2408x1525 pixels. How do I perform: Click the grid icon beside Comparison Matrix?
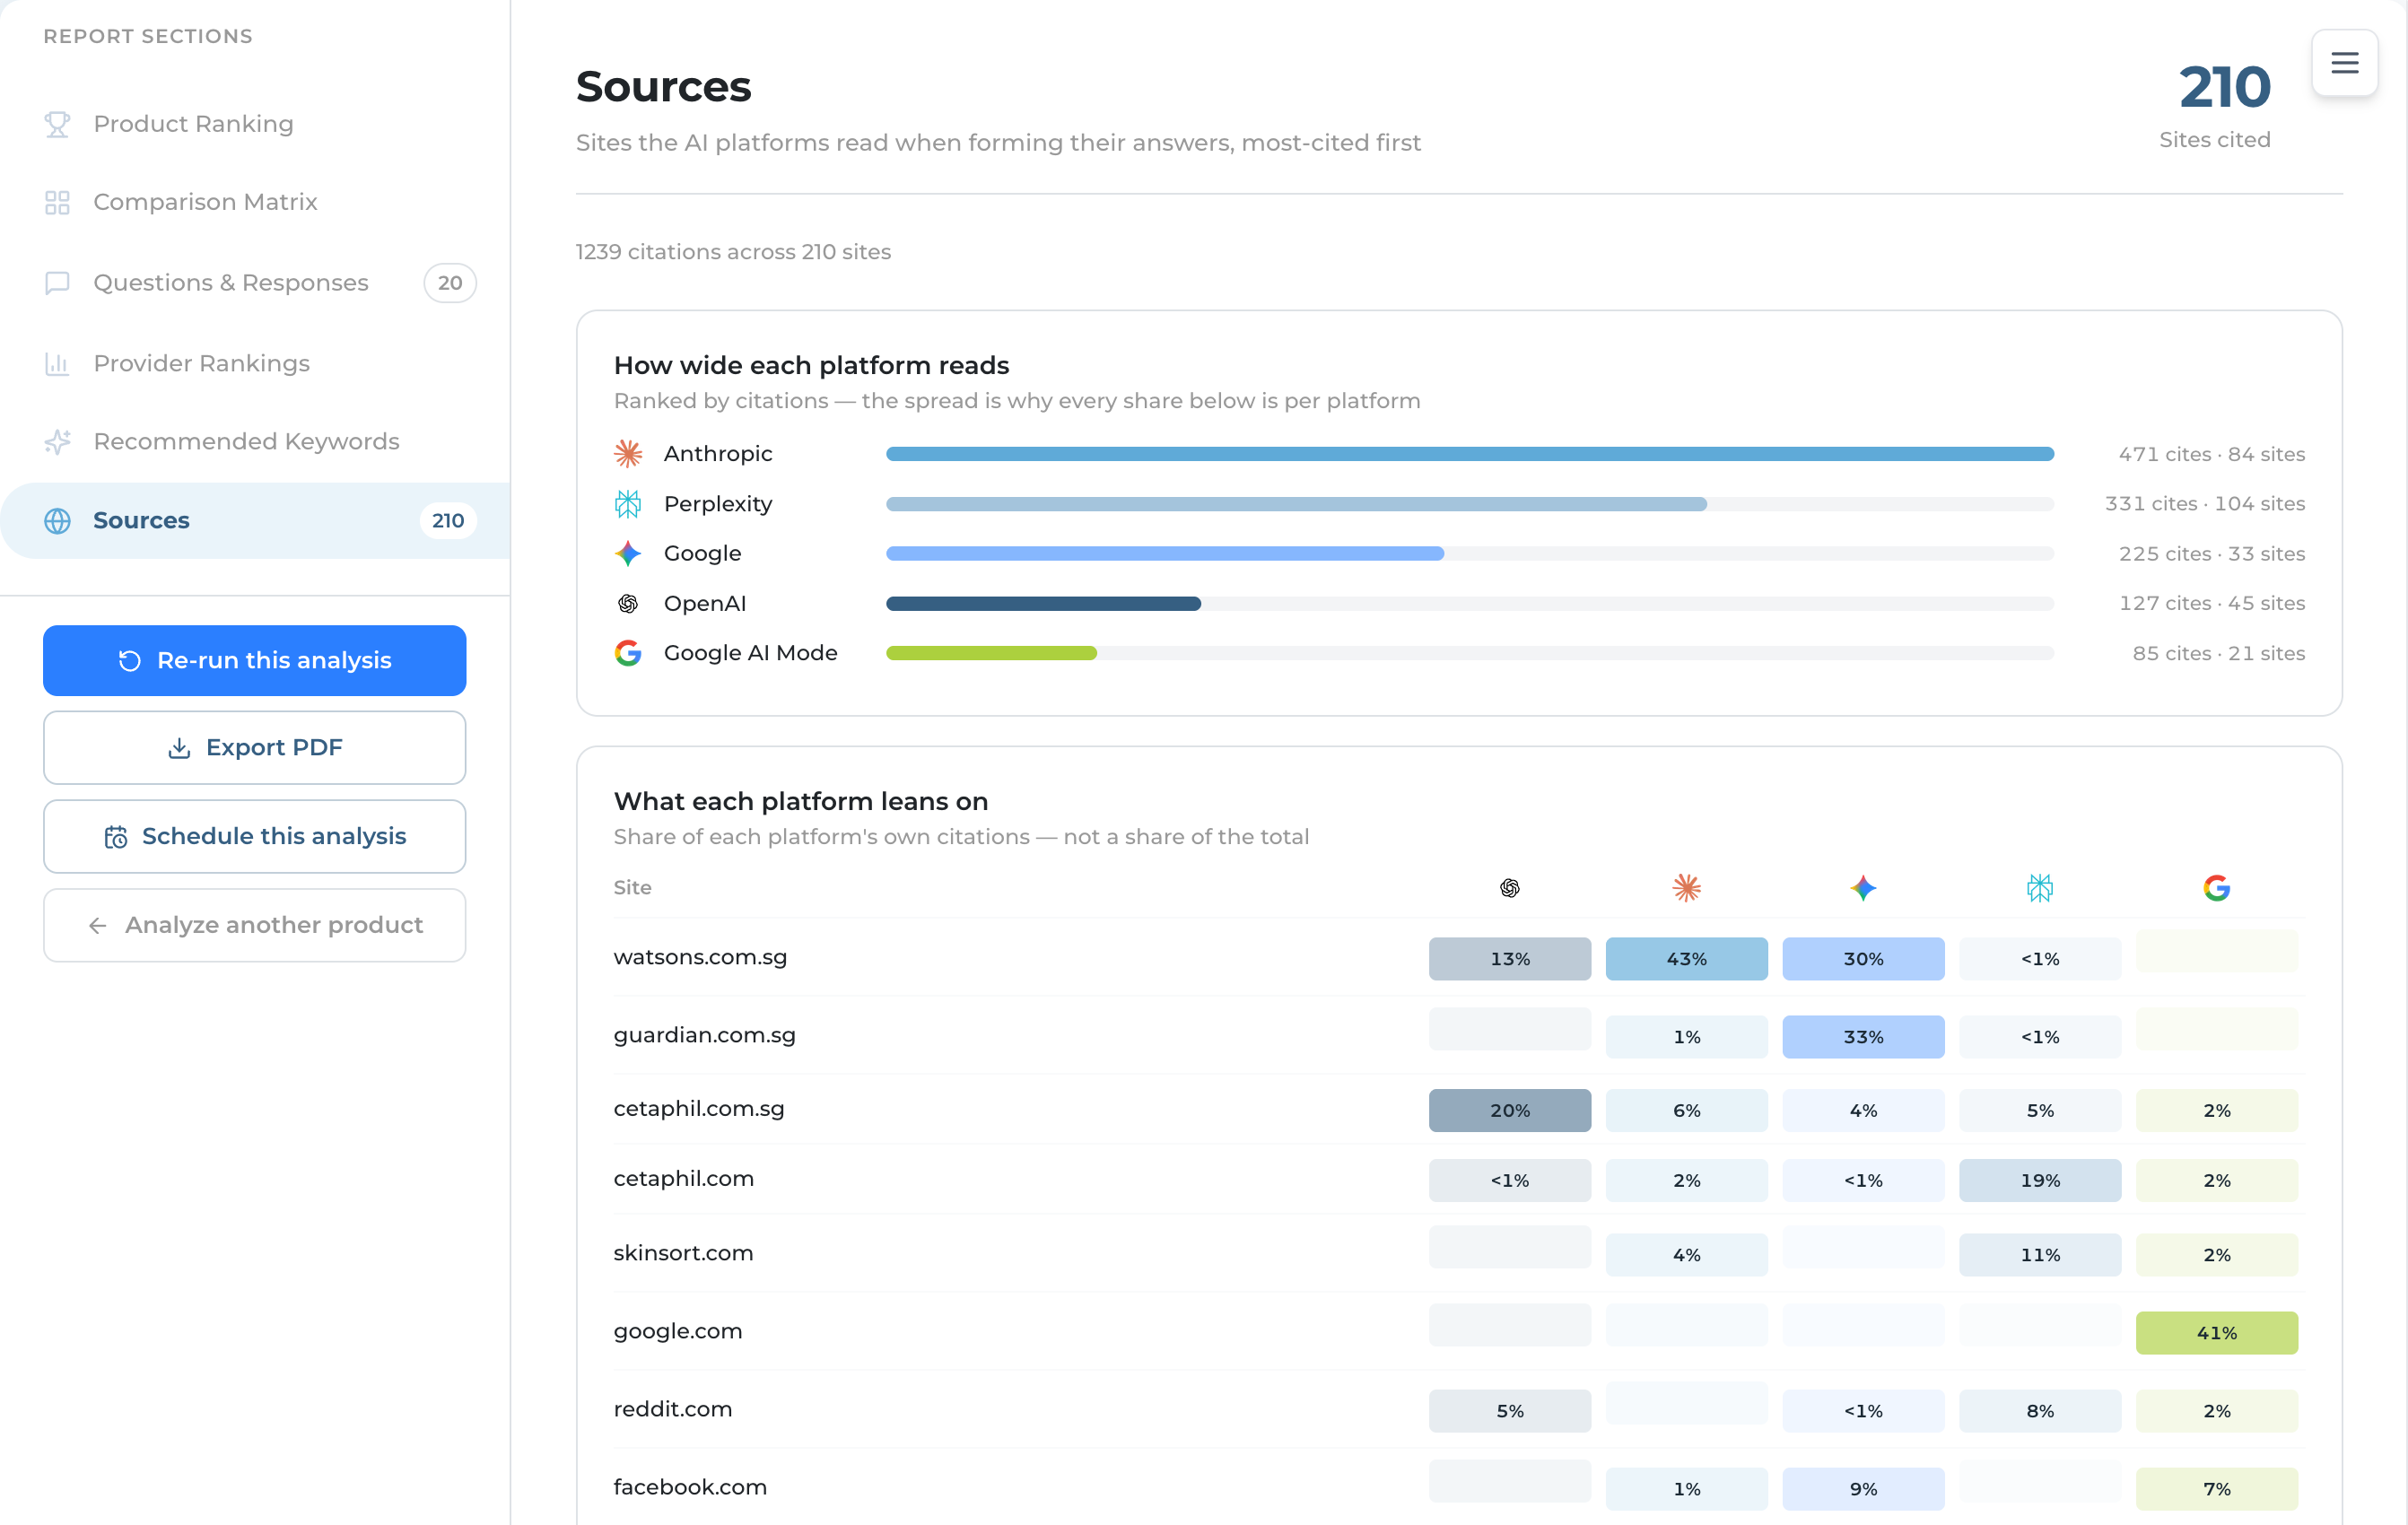57,202
